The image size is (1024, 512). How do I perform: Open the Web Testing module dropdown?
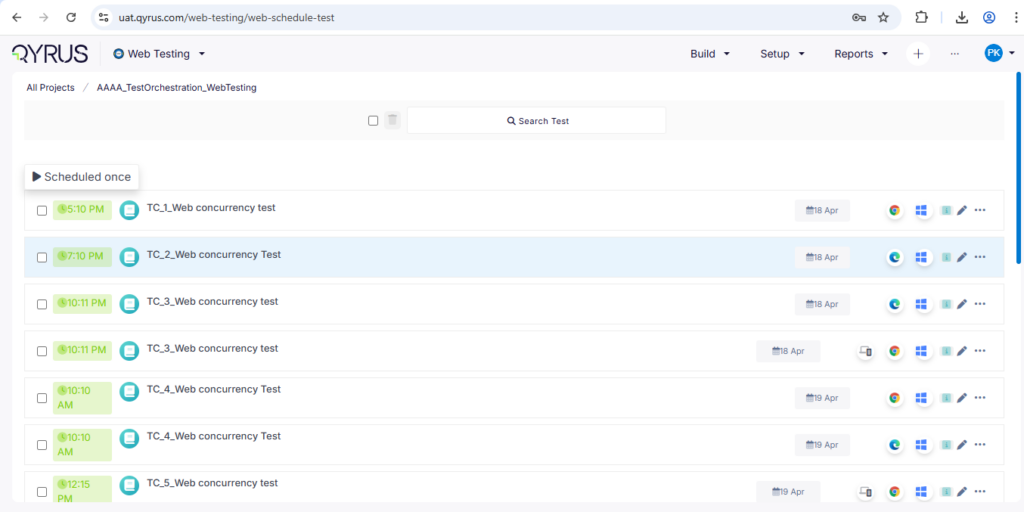(x=160, y=54)
